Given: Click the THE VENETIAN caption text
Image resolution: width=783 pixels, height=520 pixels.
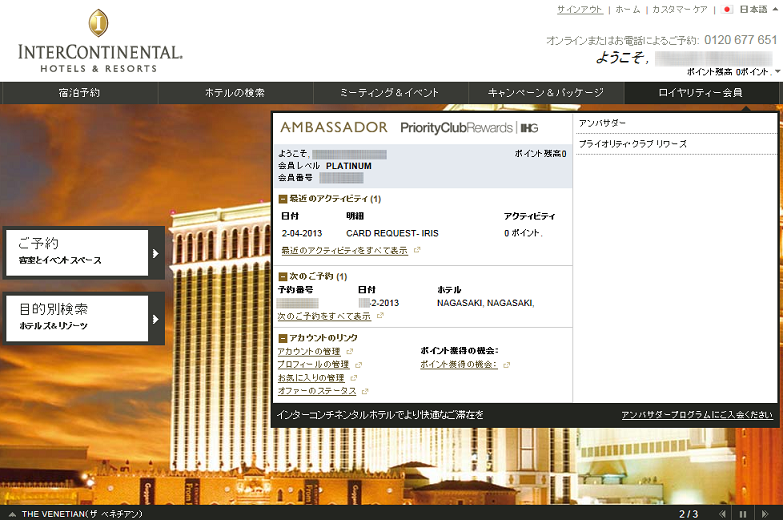Looking at the screenshot, I should coord(82,514).
